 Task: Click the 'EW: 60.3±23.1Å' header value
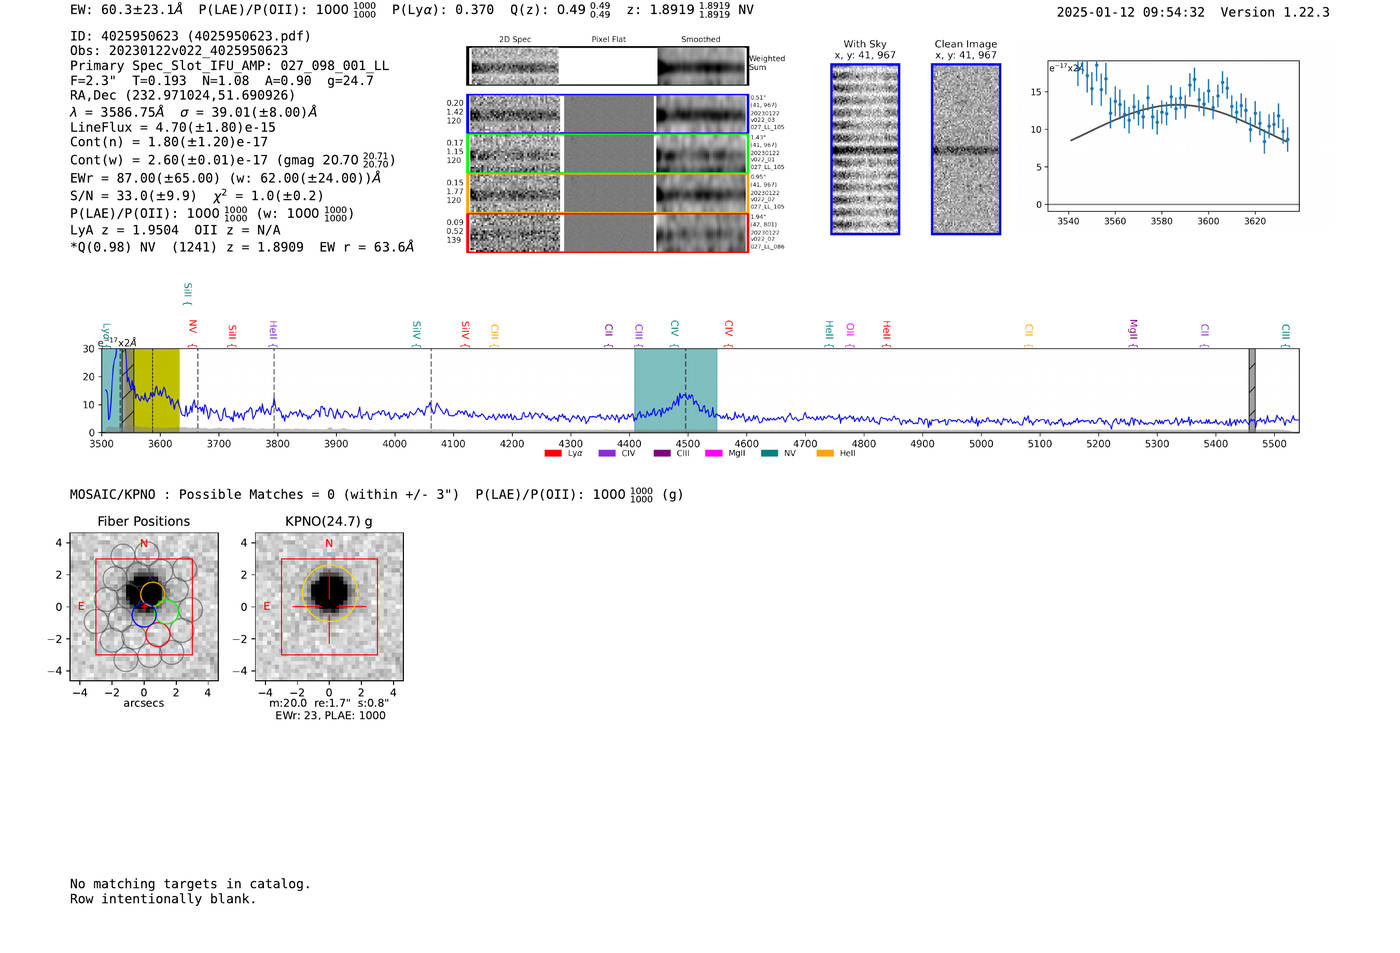127,10
